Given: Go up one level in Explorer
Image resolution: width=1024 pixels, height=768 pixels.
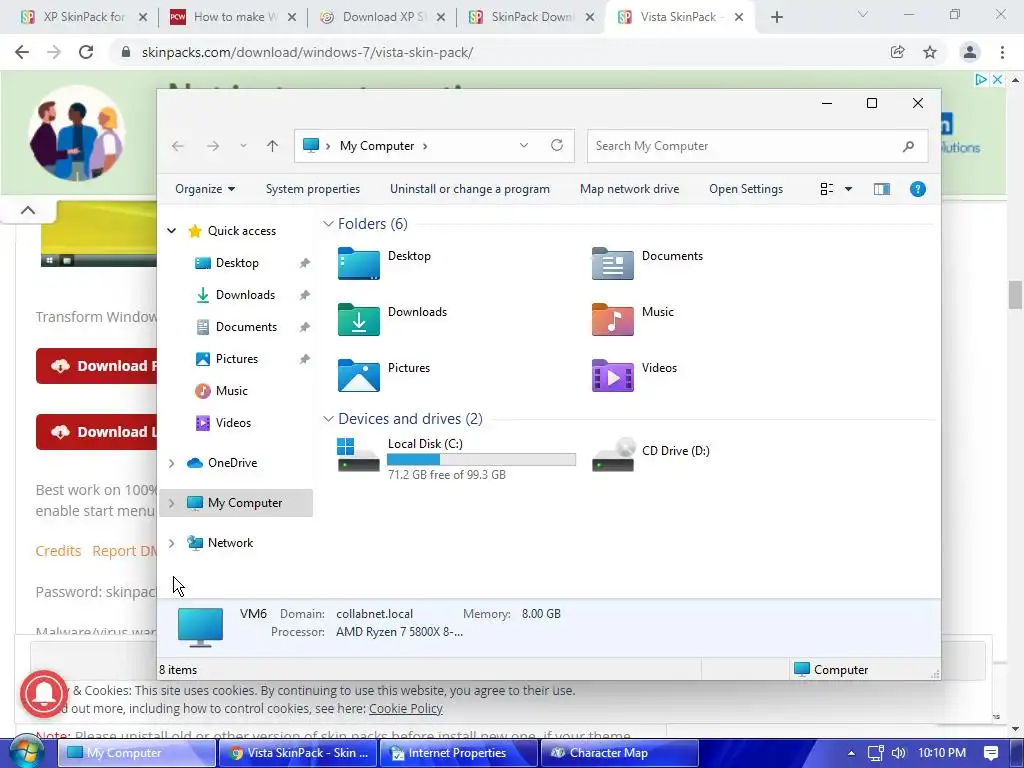Looking at the screenshot, I should 272,146.
